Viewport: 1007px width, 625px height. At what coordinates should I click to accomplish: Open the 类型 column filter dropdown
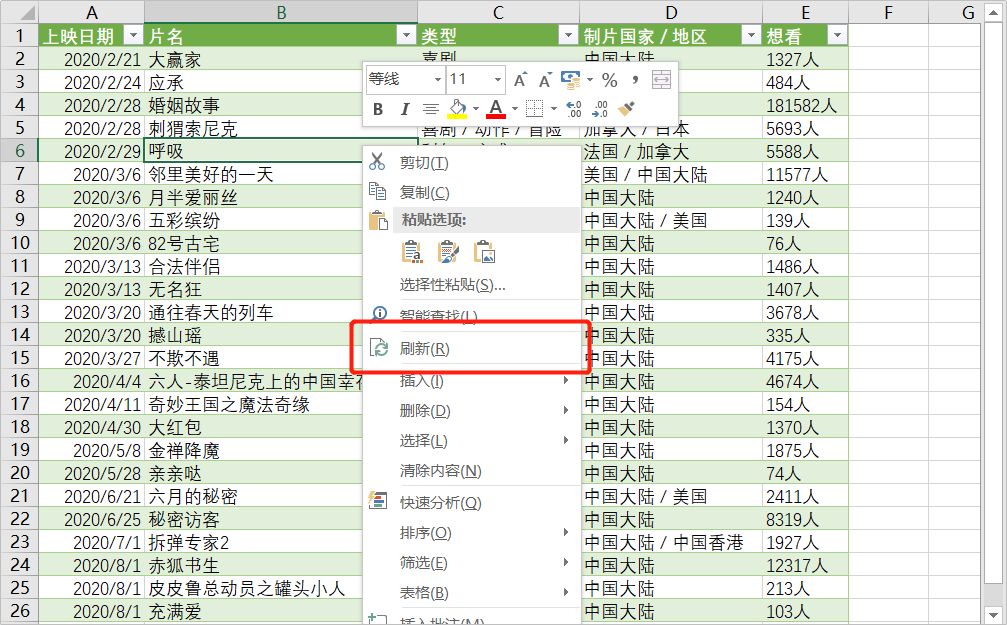click(568, 35)
